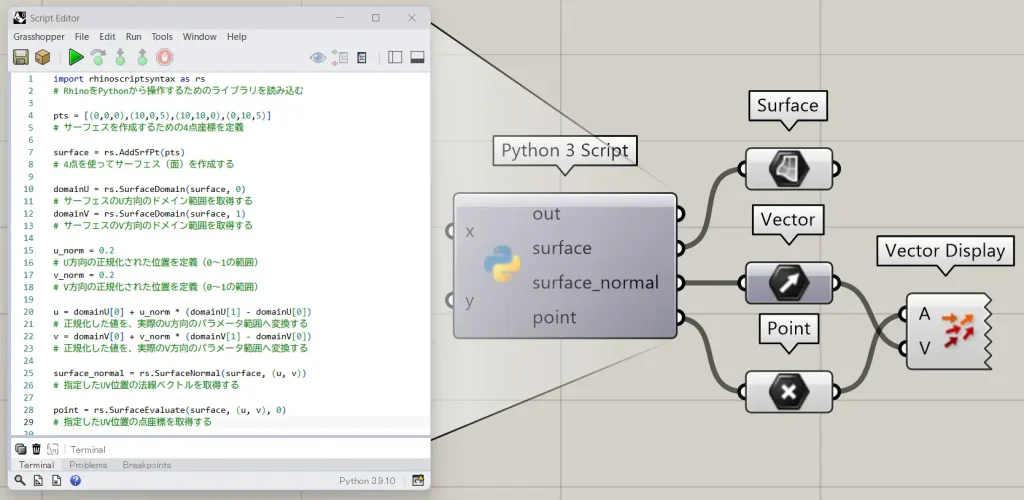
Task: Switch to the Problems tab
Action: click(x=88, y=465)
